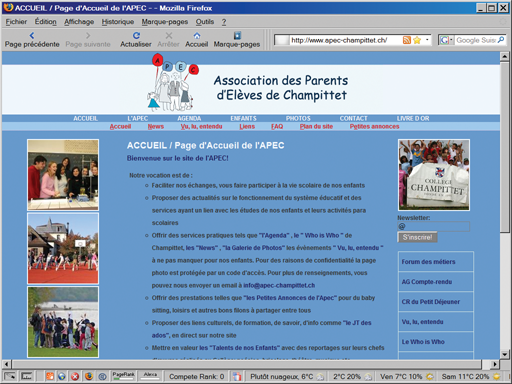Select the AGENDA site tab
512x384 pixels.
click(189, 118)
